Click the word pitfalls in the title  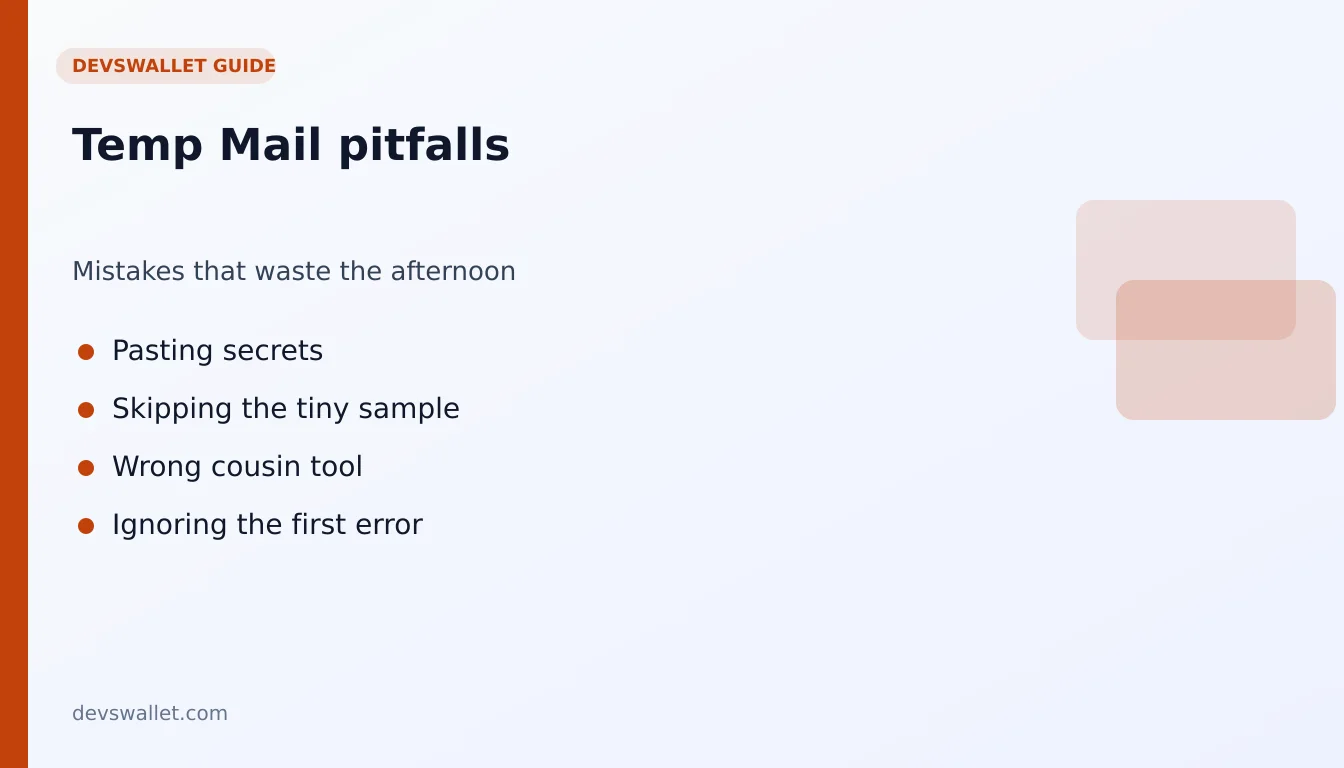[424, 146]
